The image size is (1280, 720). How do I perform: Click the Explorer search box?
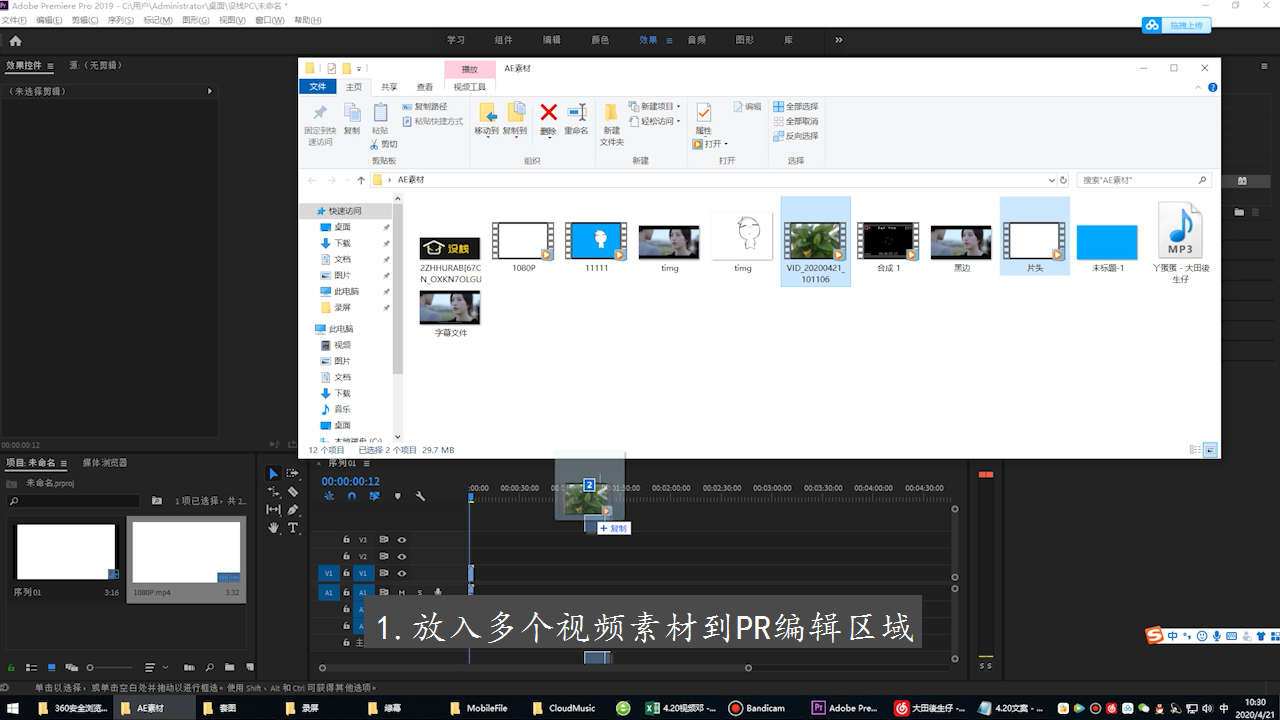pyautogui.click(x=1144, y=180)
